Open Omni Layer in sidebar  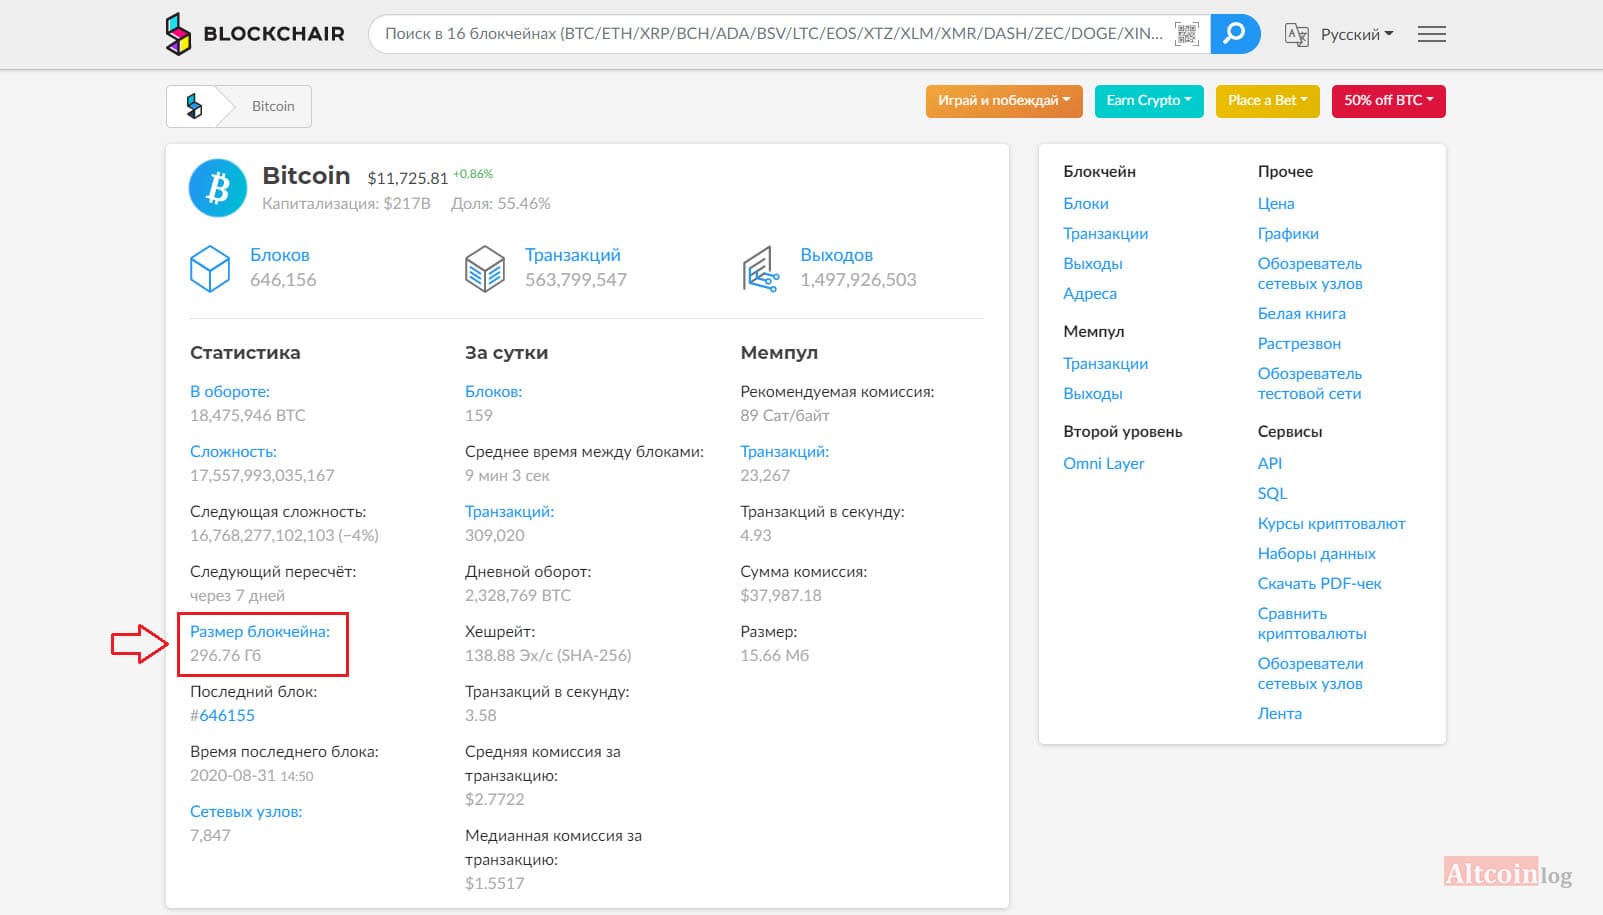coord(1104,464)
